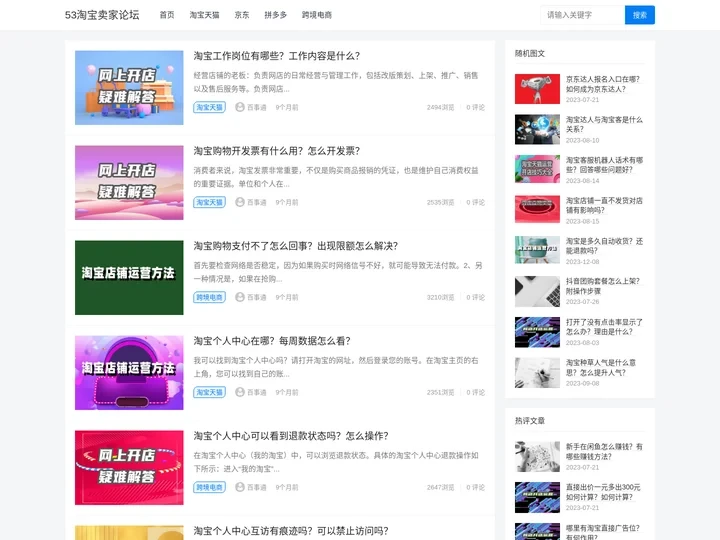Screen dimensions: 720x540
Task: Focus the 请输入关键字 search field
Action: 582,15
